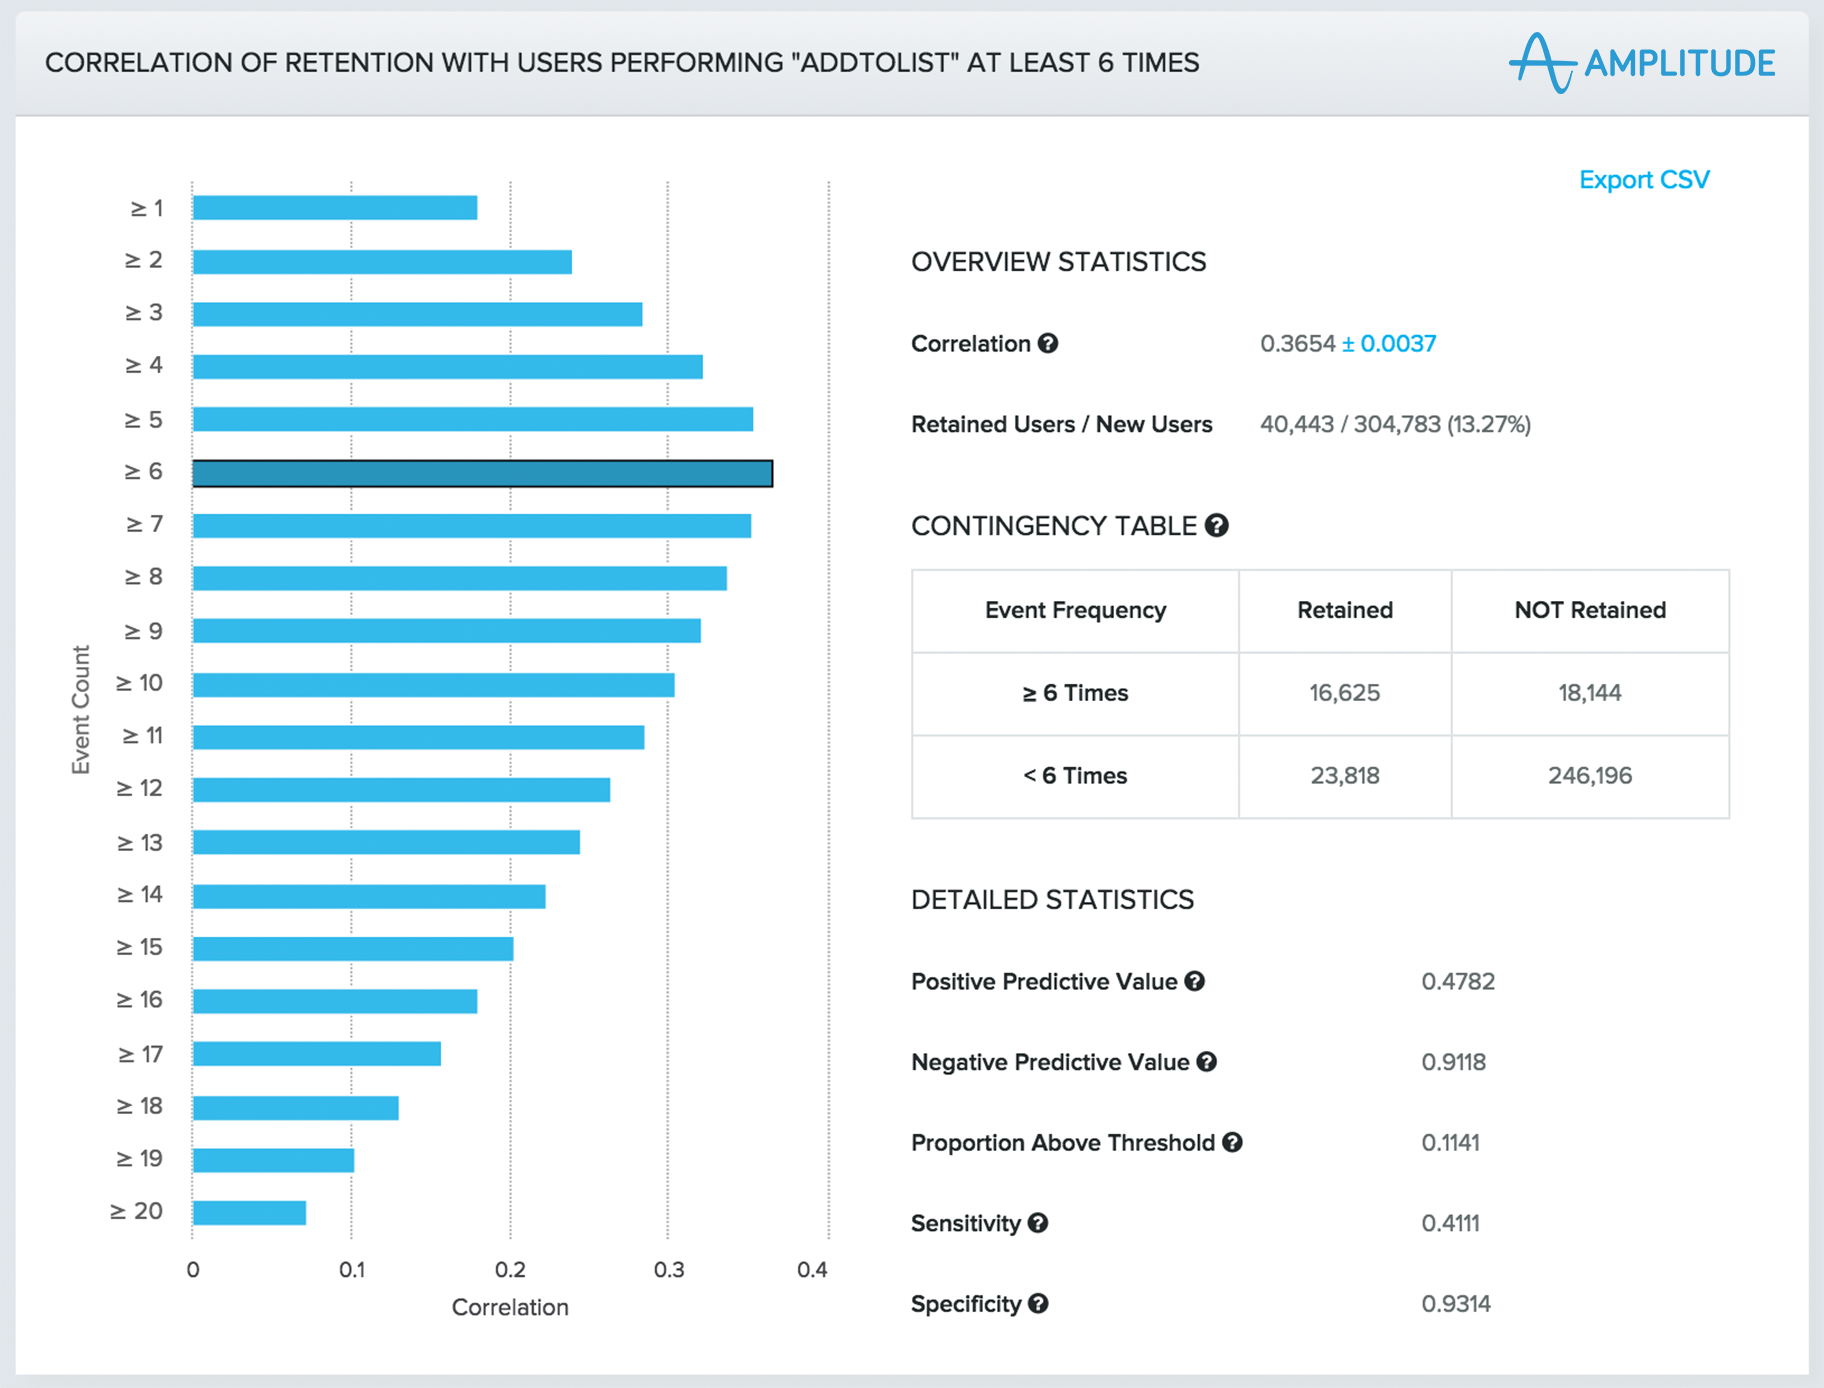Click the Sensitivity help icon

(x=1038, y=1223)
